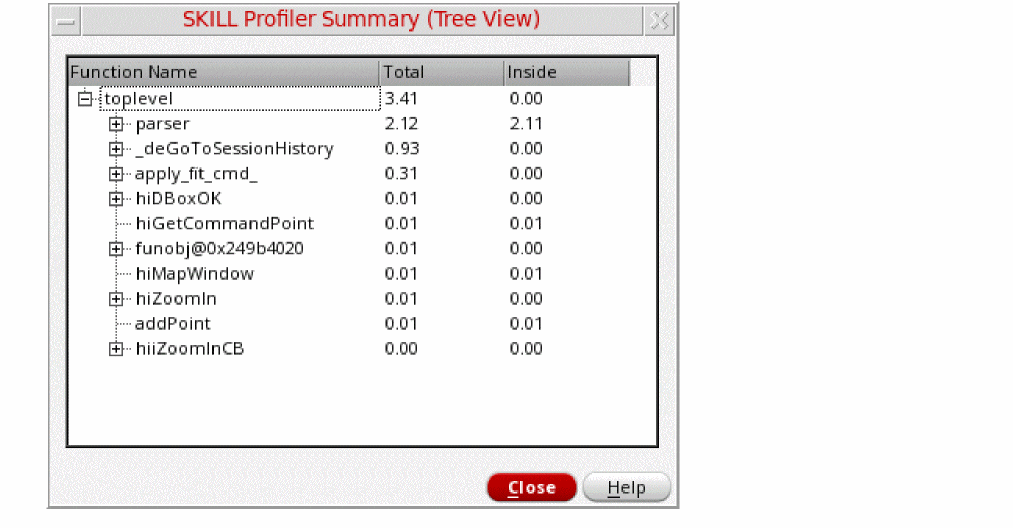The width and height of the screenshot is (1013, 528).
Task: Sort by Total column header
Action: click(x=441, y=72)
